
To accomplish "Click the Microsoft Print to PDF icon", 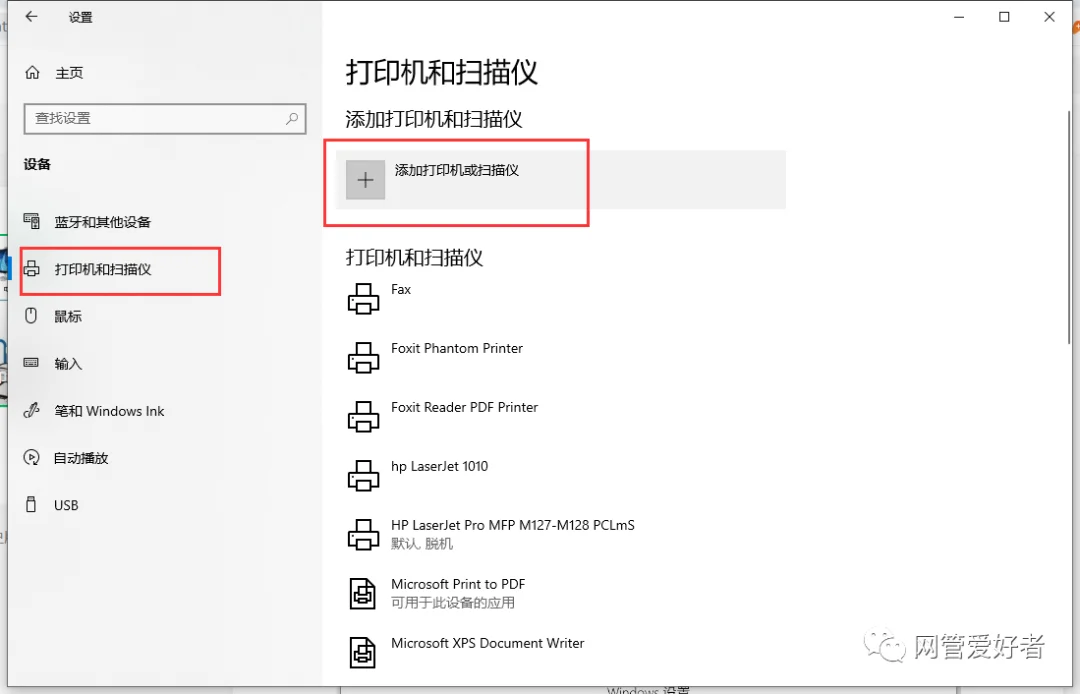I will tap(362, 592).
